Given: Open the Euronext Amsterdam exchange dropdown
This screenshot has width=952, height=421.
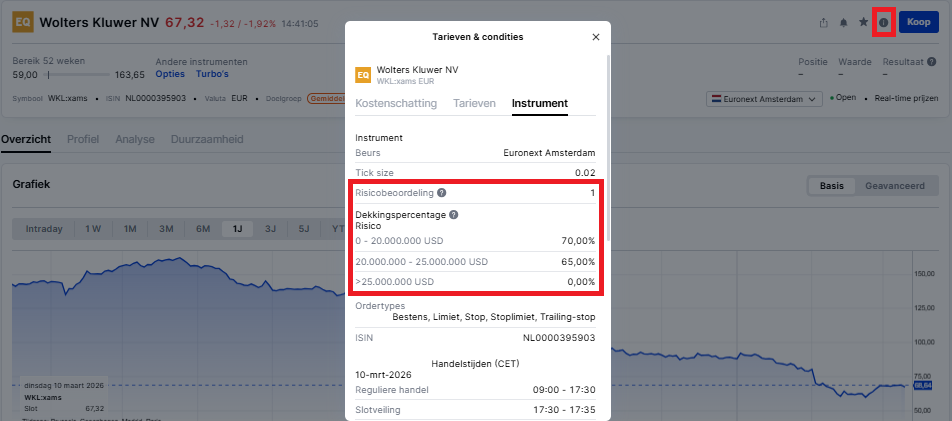Looking at the screenshot, I should [x=765, y=98].
